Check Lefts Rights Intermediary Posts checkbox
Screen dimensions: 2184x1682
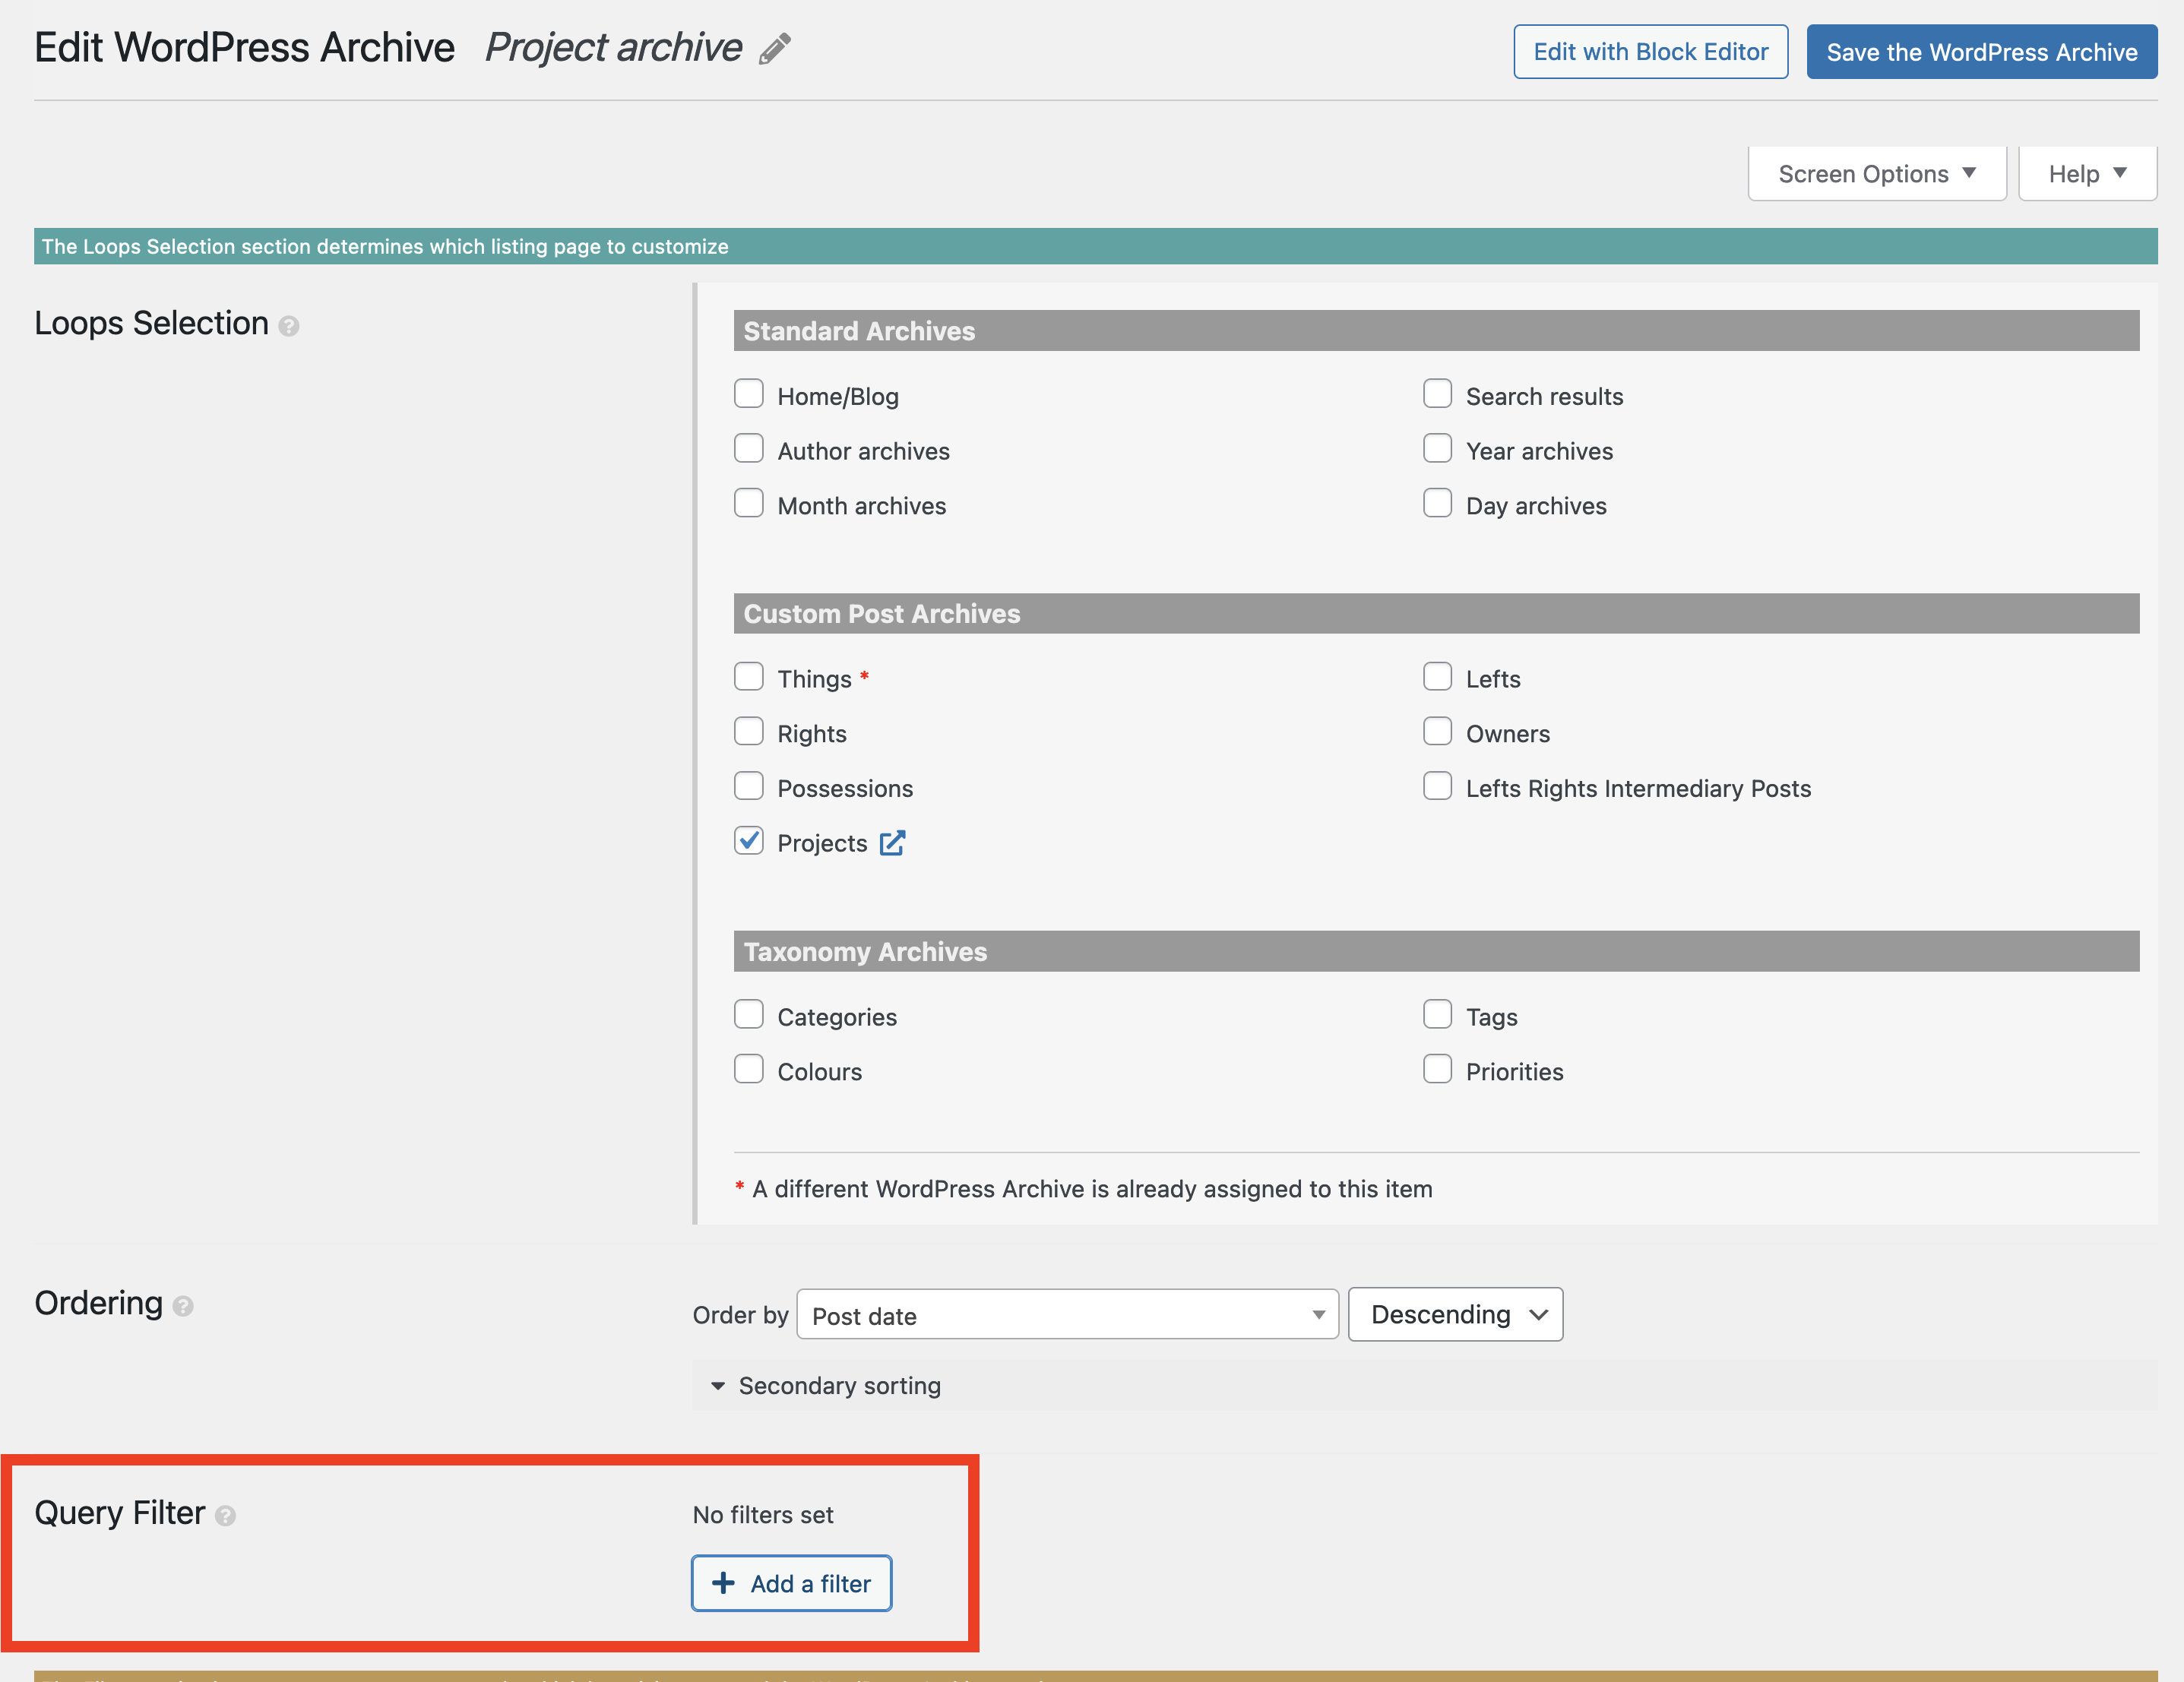1437,786
